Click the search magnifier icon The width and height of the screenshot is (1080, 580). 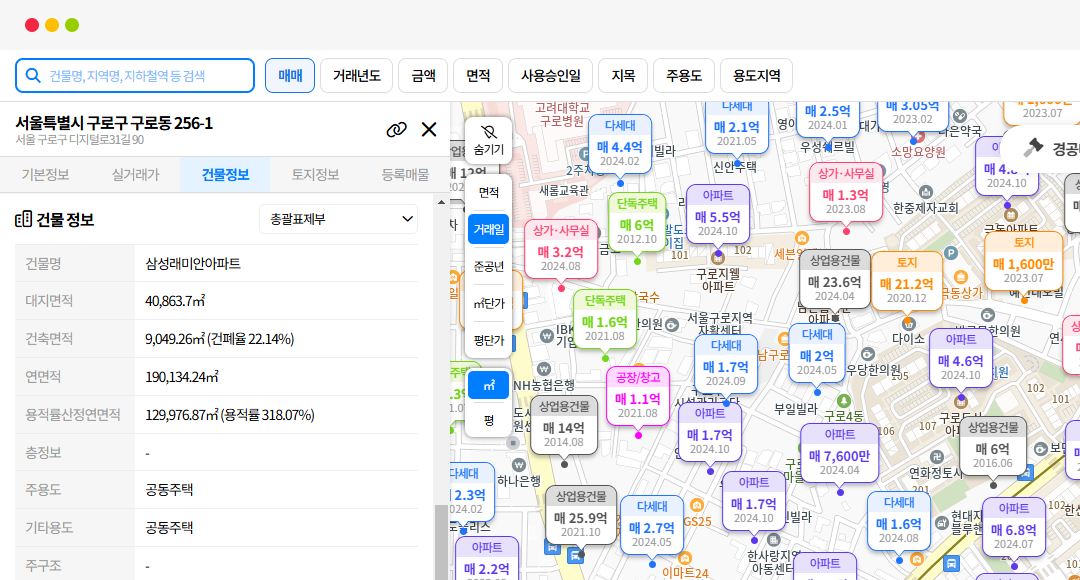(x=33, y=75)
